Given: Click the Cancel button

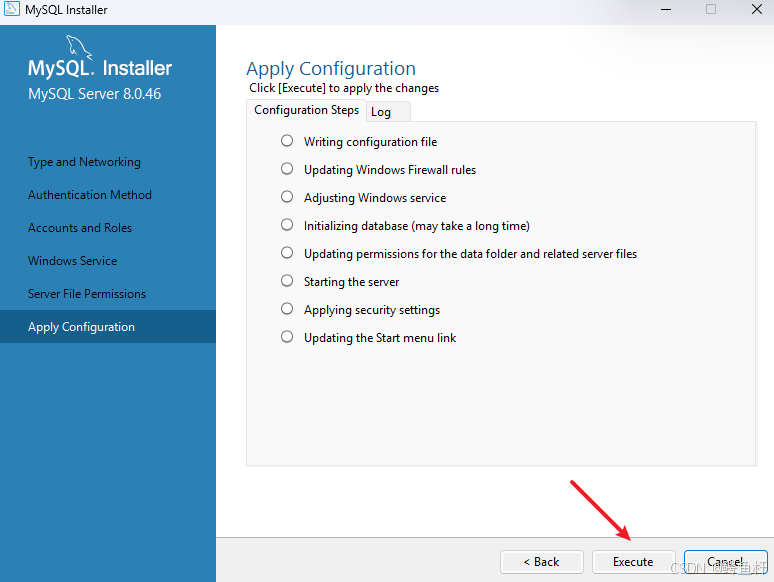Looking at the screenshot, I should pos(725,562).
